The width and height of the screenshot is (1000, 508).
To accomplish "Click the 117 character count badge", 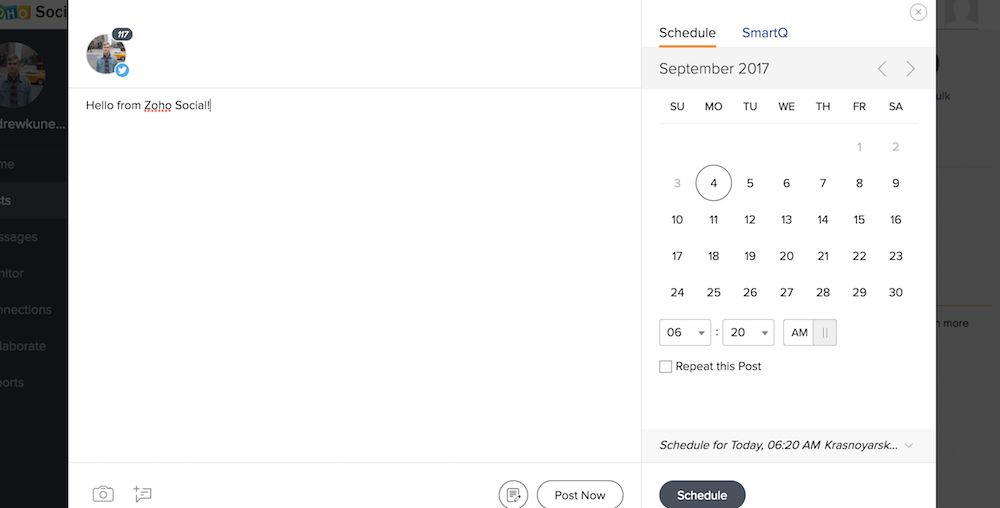I will tap(123, 34).
